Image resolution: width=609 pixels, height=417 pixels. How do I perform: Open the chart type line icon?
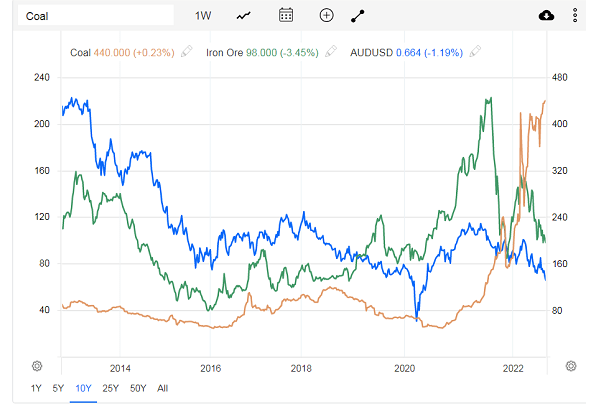244,15
